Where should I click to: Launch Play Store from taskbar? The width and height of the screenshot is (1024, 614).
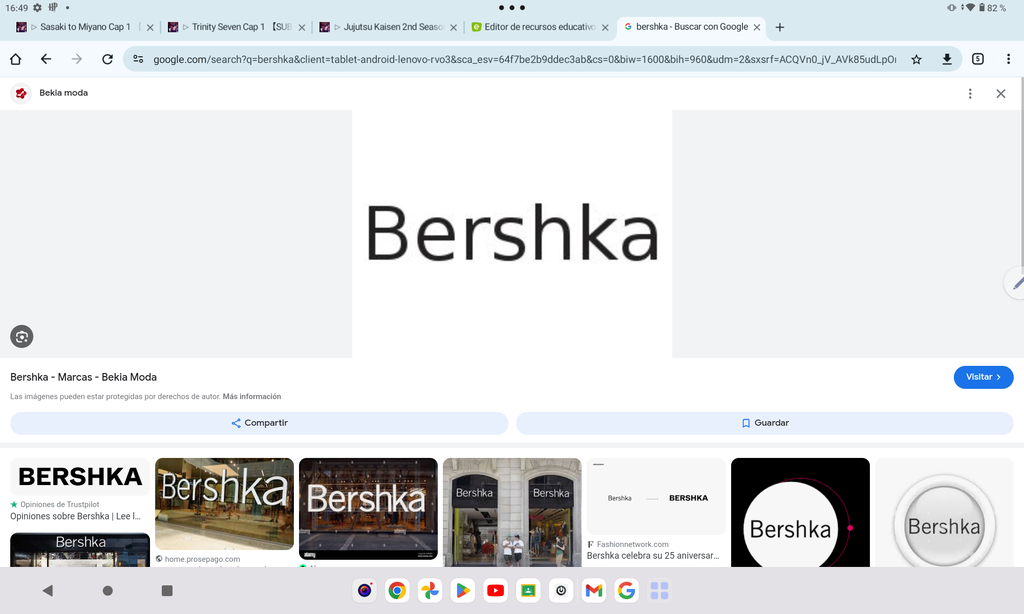pos(462,590)
